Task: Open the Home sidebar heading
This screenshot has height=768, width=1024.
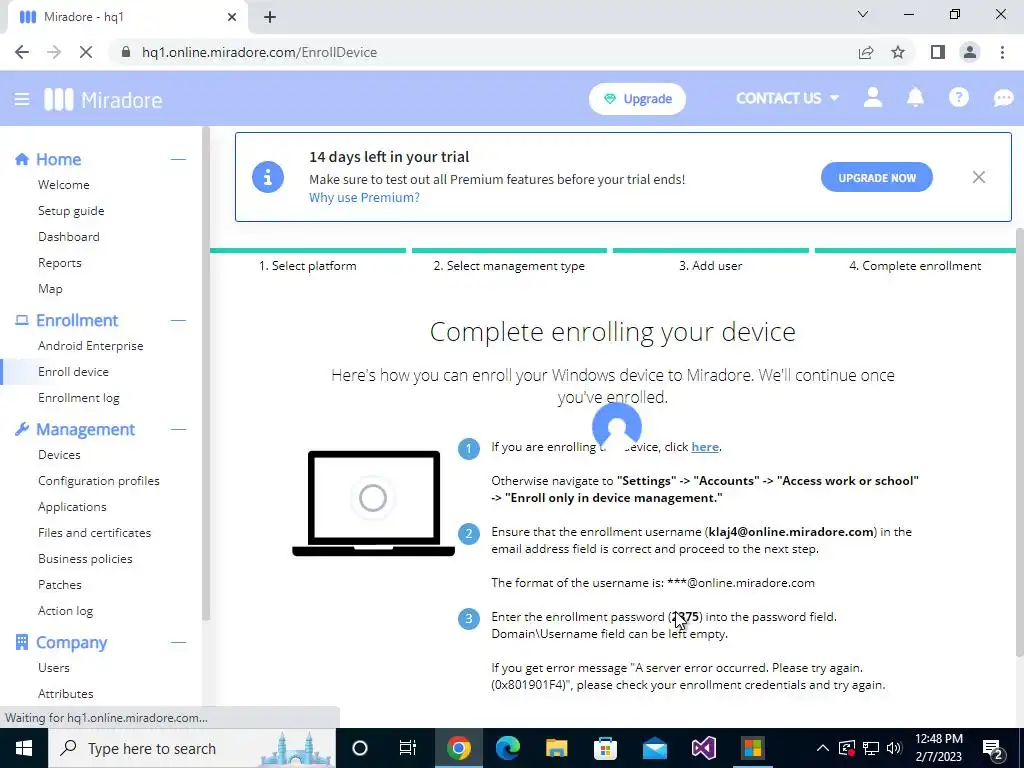Action: (58, 159)
